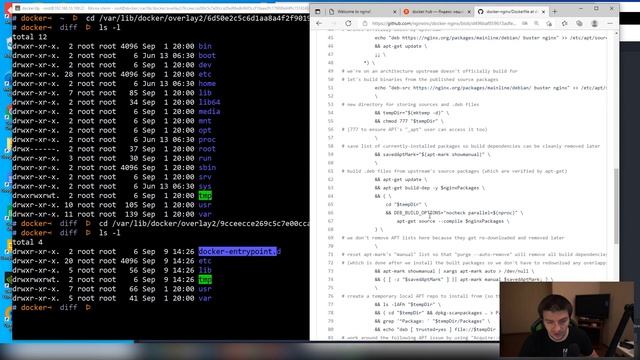Viewport: 640px width, 360px height.
Task: Close the Welcome to nginx tab
Action: tap(395, 12)
